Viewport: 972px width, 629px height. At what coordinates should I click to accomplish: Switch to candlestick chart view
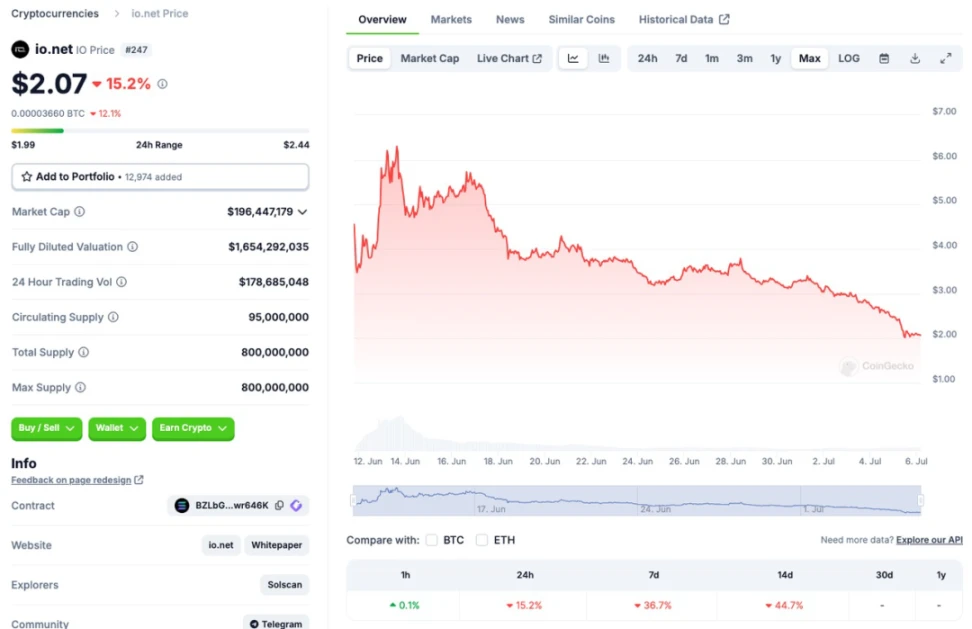point(604,58)
